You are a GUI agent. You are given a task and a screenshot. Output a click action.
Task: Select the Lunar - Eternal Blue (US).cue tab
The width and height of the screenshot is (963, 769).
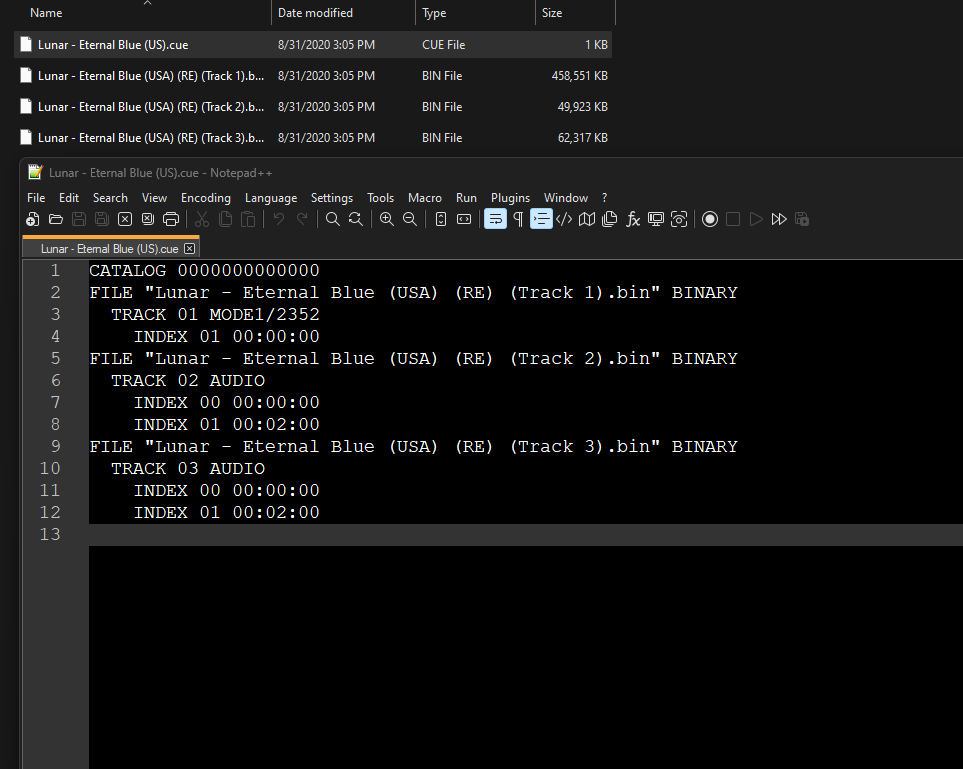point(109,249)
